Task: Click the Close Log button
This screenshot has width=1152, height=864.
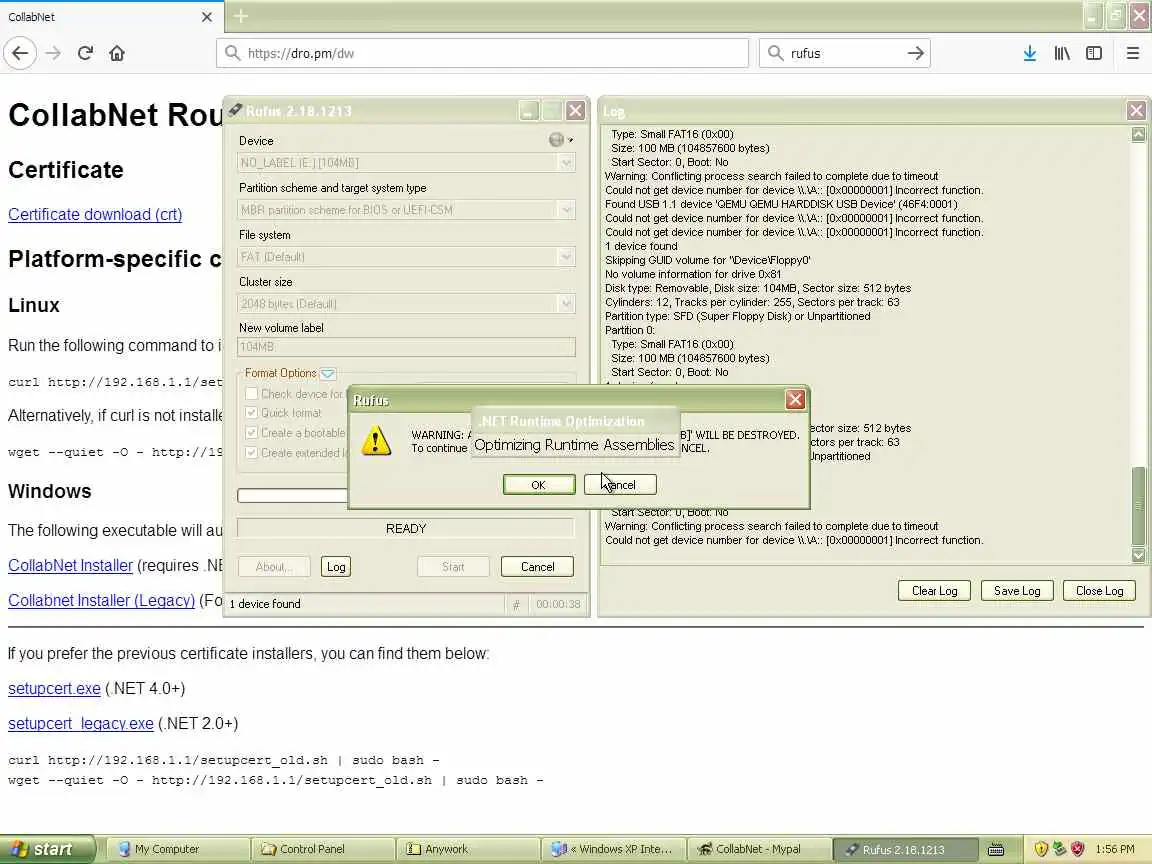Action: (1099, 591)
